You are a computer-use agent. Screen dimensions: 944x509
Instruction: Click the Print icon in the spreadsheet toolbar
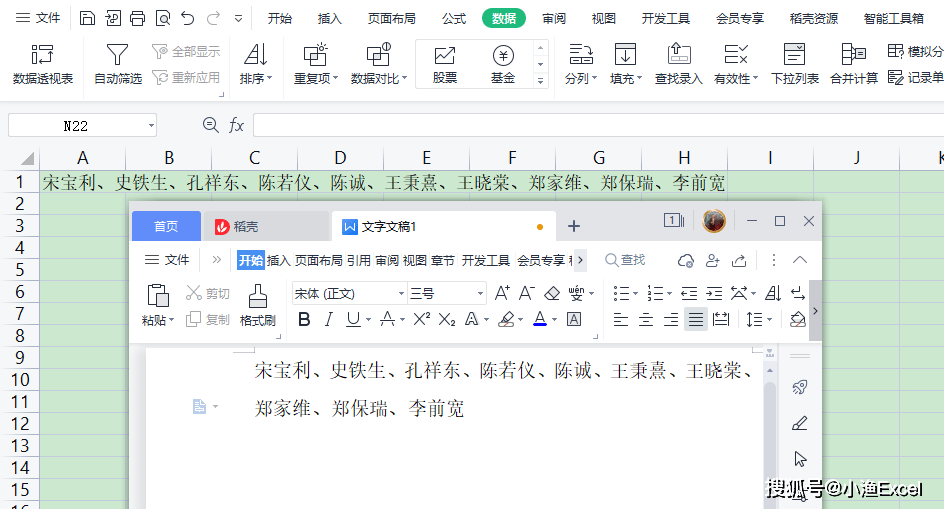tap(138, 18)
